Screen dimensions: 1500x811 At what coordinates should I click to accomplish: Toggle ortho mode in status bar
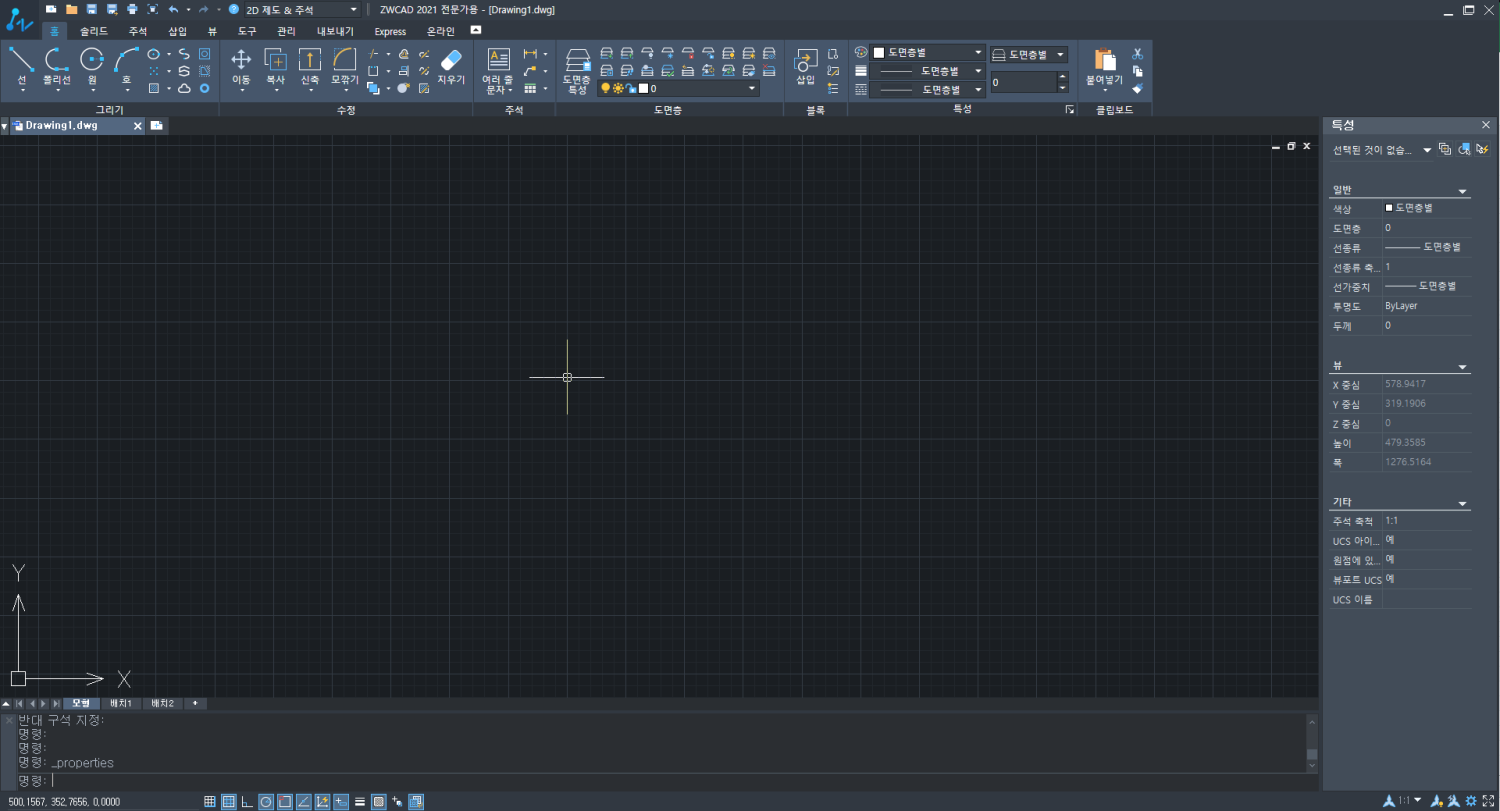[247, 801]
